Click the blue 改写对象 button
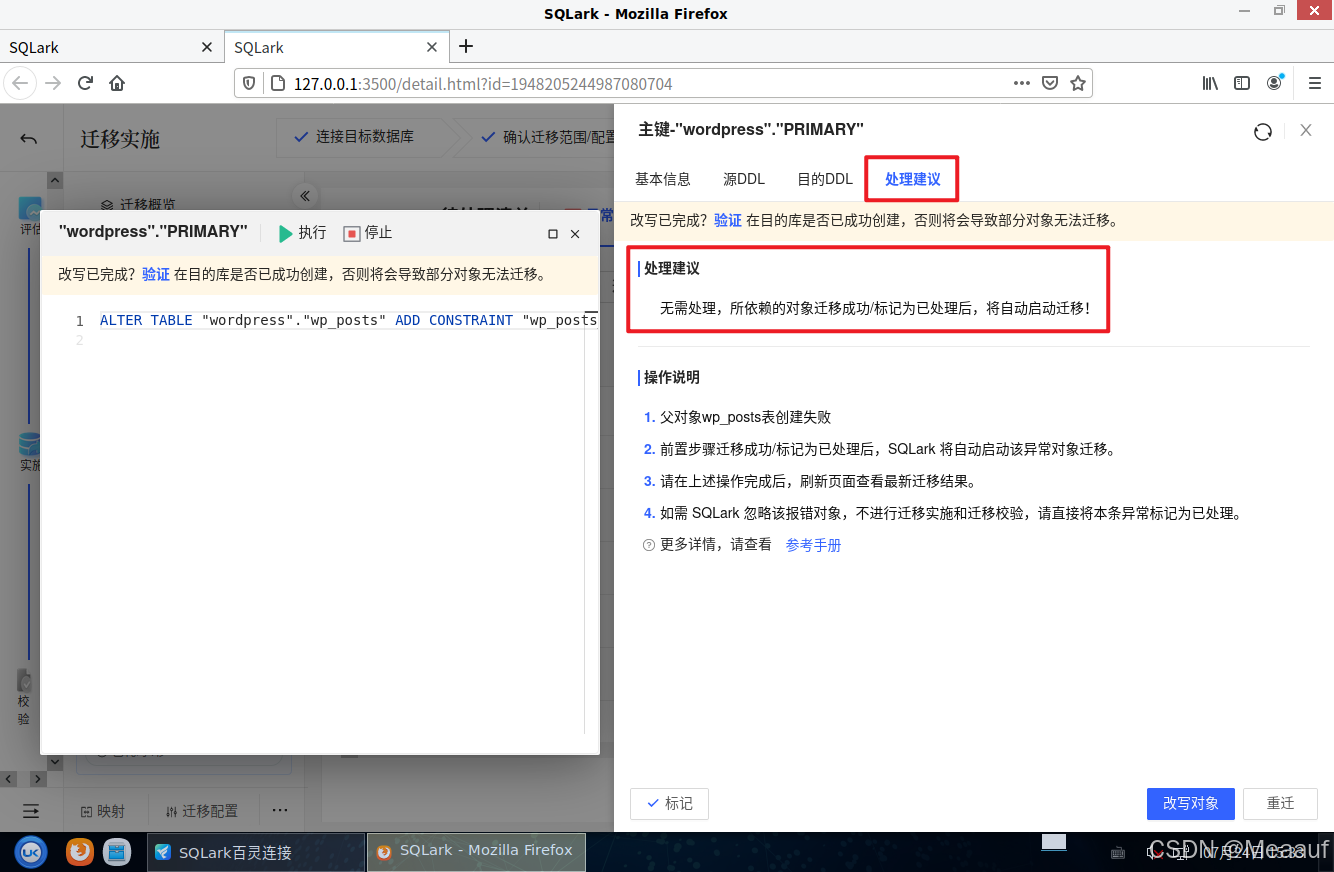 point(1191,804)
